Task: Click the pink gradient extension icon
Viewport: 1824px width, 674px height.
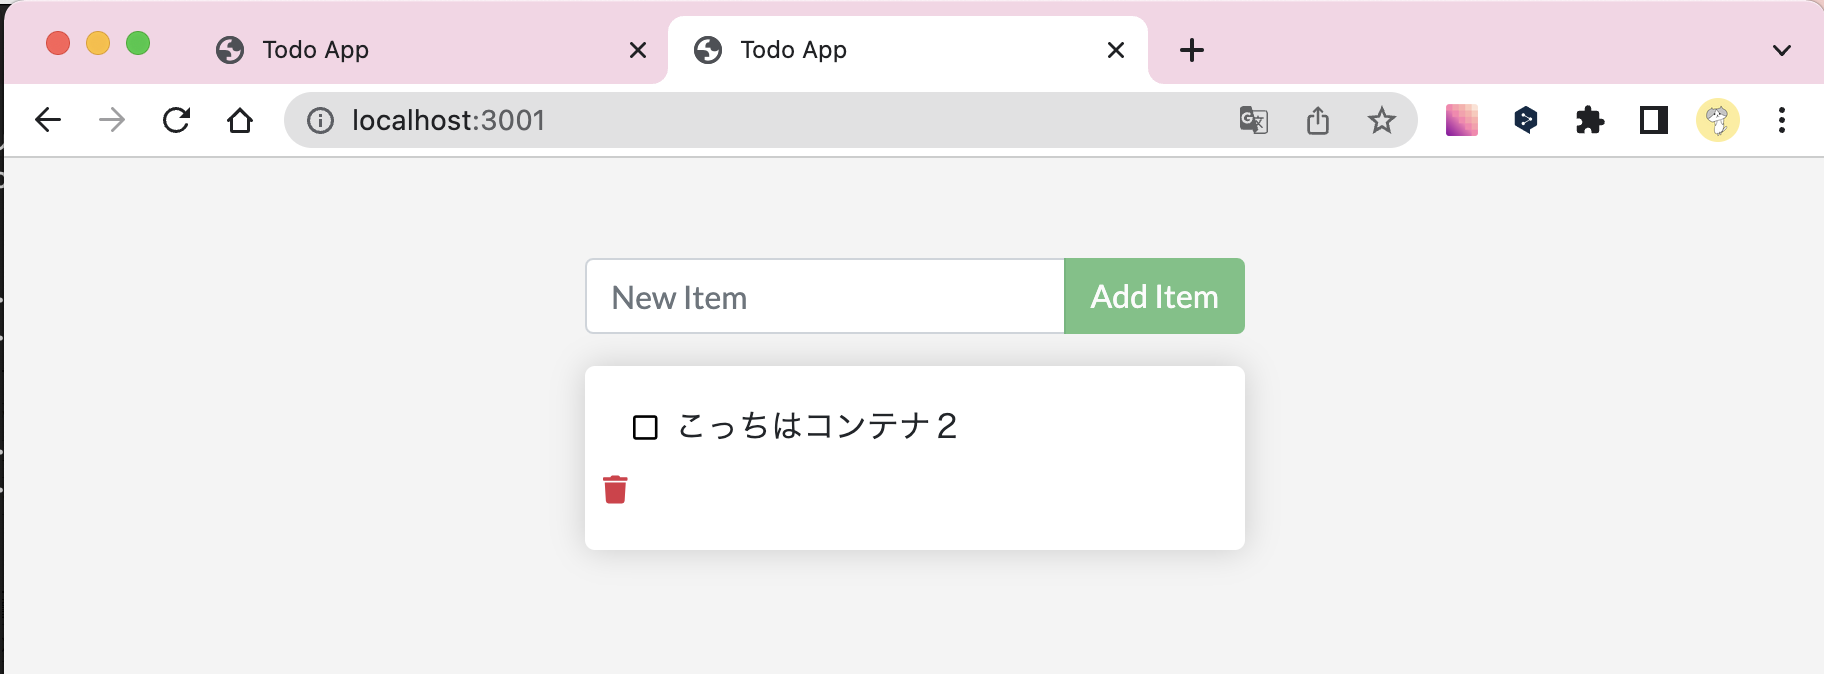Action: [1461, 121]
